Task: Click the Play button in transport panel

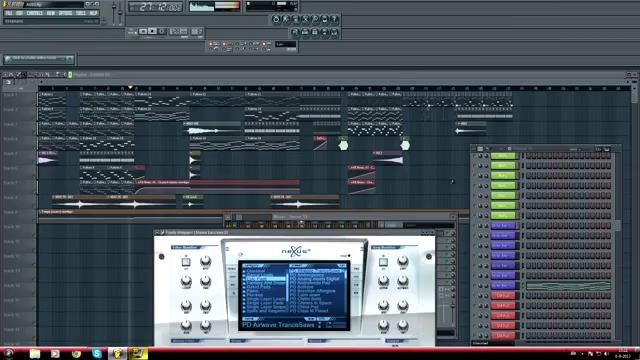Action: (143, 31)
